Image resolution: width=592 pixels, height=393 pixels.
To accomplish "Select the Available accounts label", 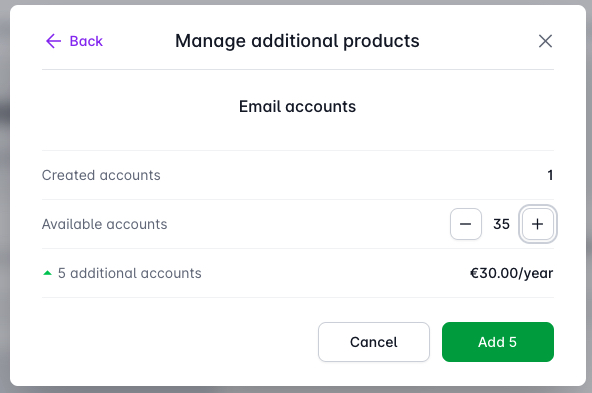I will click(x=104, y=224).
